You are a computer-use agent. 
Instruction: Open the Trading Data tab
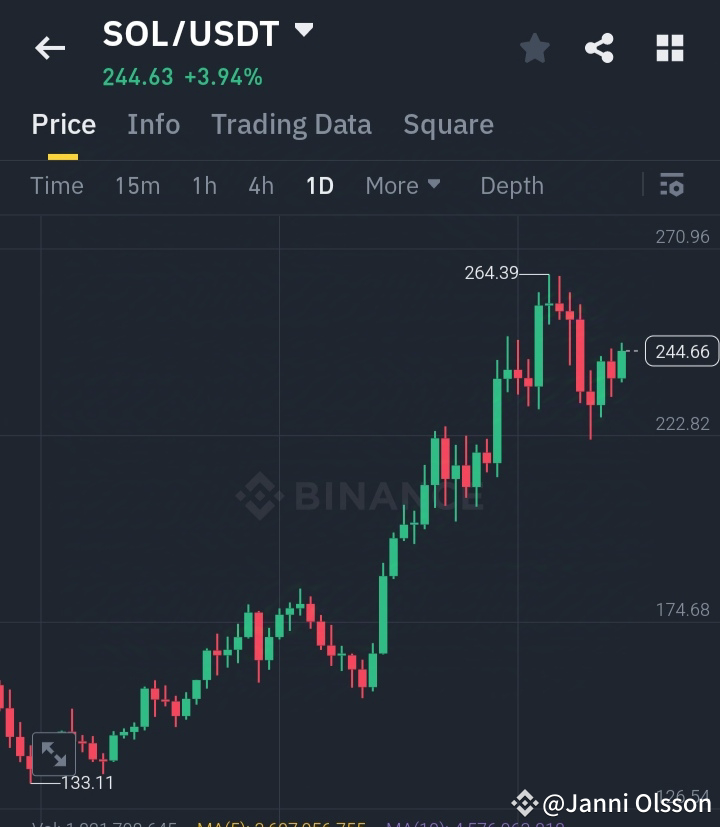click(x=291, y=124)
